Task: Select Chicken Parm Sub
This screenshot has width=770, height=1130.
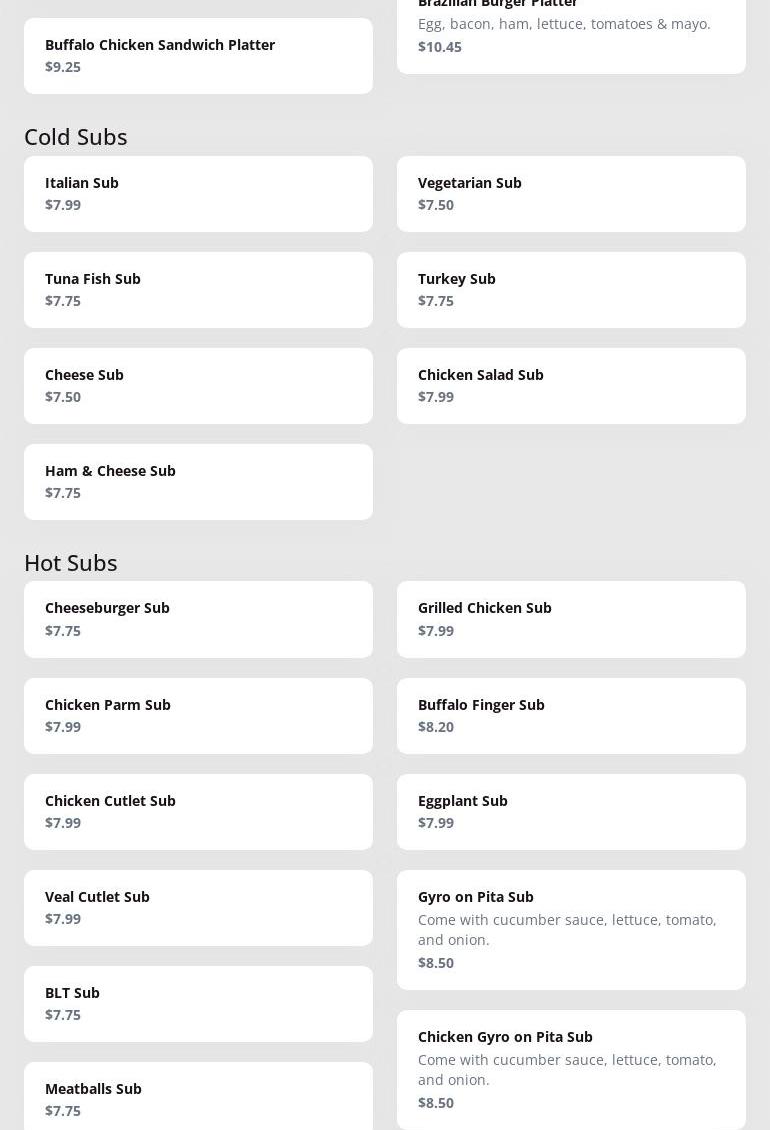Action: [198, 716]
